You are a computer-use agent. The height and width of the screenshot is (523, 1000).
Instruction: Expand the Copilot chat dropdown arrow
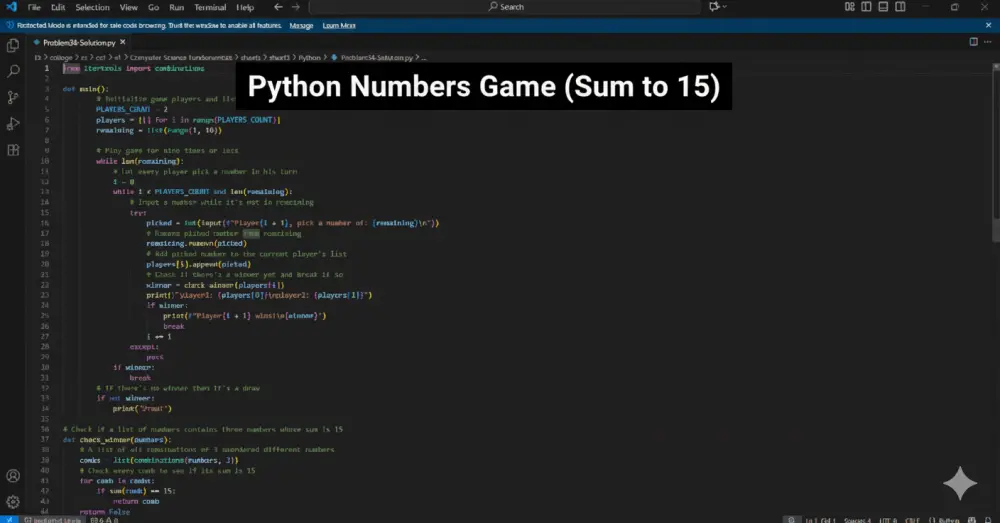725,7
